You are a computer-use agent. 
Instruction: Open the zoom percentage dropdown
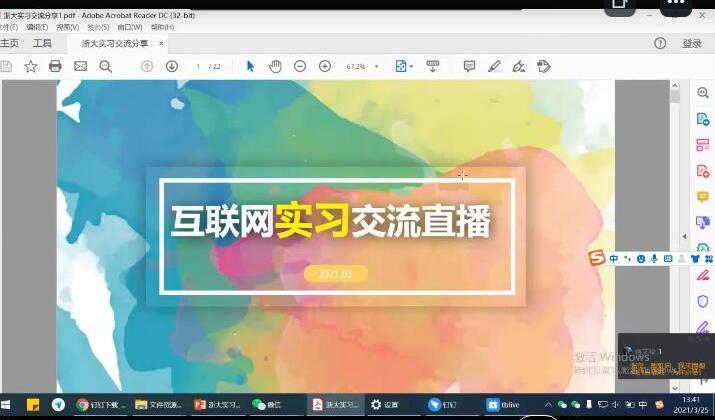click(377, 67)
